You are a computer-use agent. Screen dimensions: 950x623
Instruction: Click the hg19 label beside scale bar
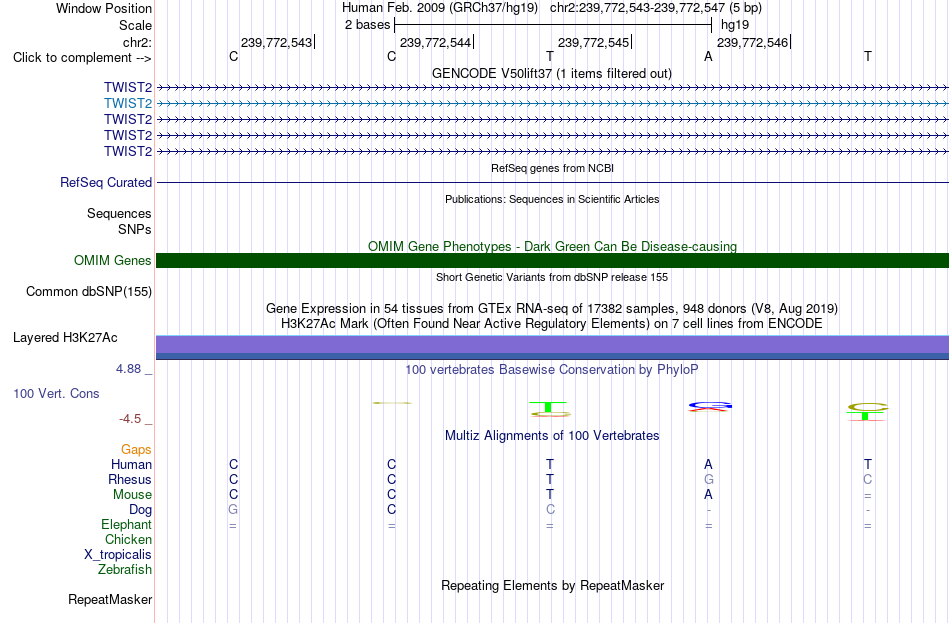tap(735, 25)
